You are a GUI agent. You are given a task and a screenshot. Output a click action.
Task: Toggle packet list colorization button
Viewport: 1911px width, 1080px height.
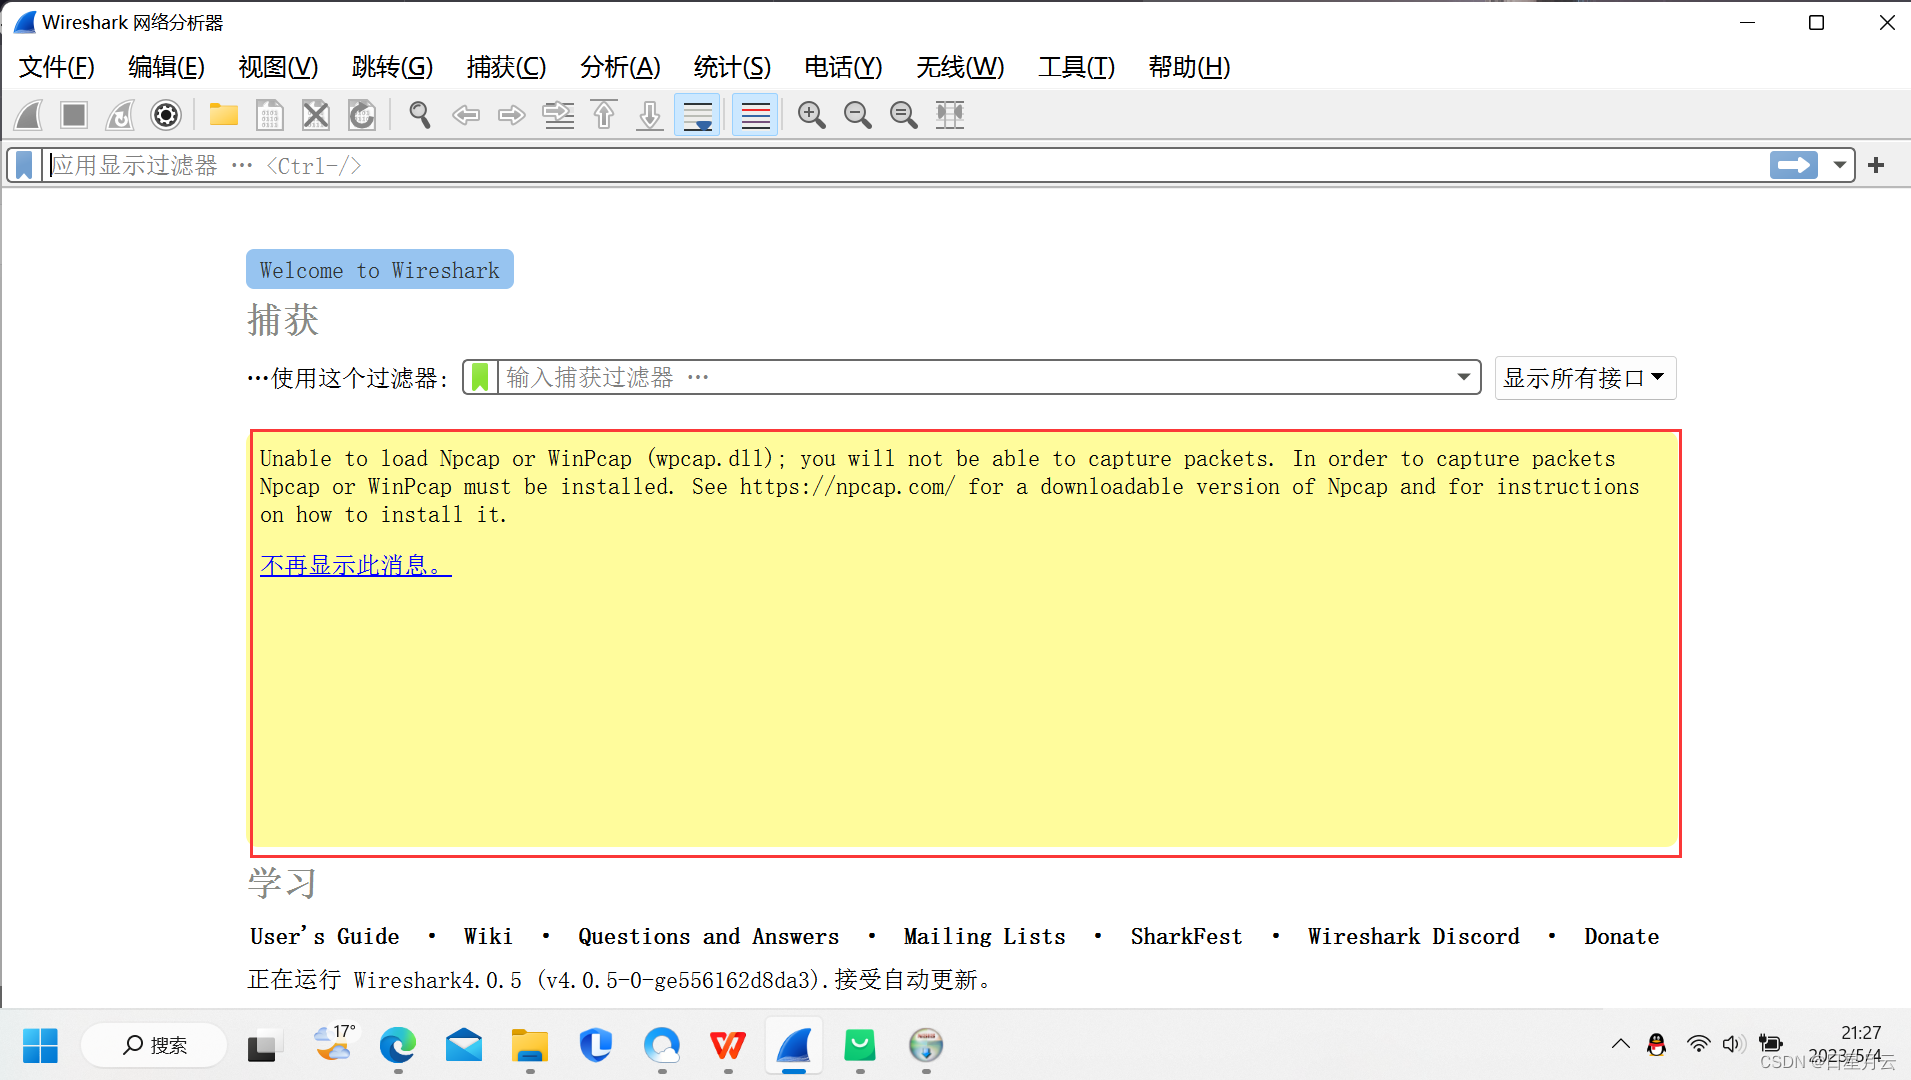click(755, 115)
